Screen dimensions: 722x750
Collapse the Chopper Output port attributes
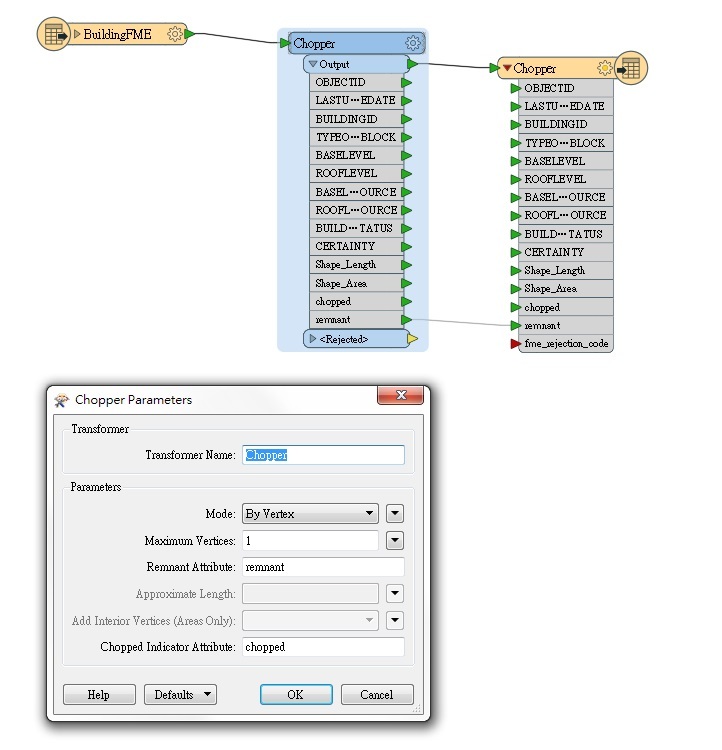point(313,64)
